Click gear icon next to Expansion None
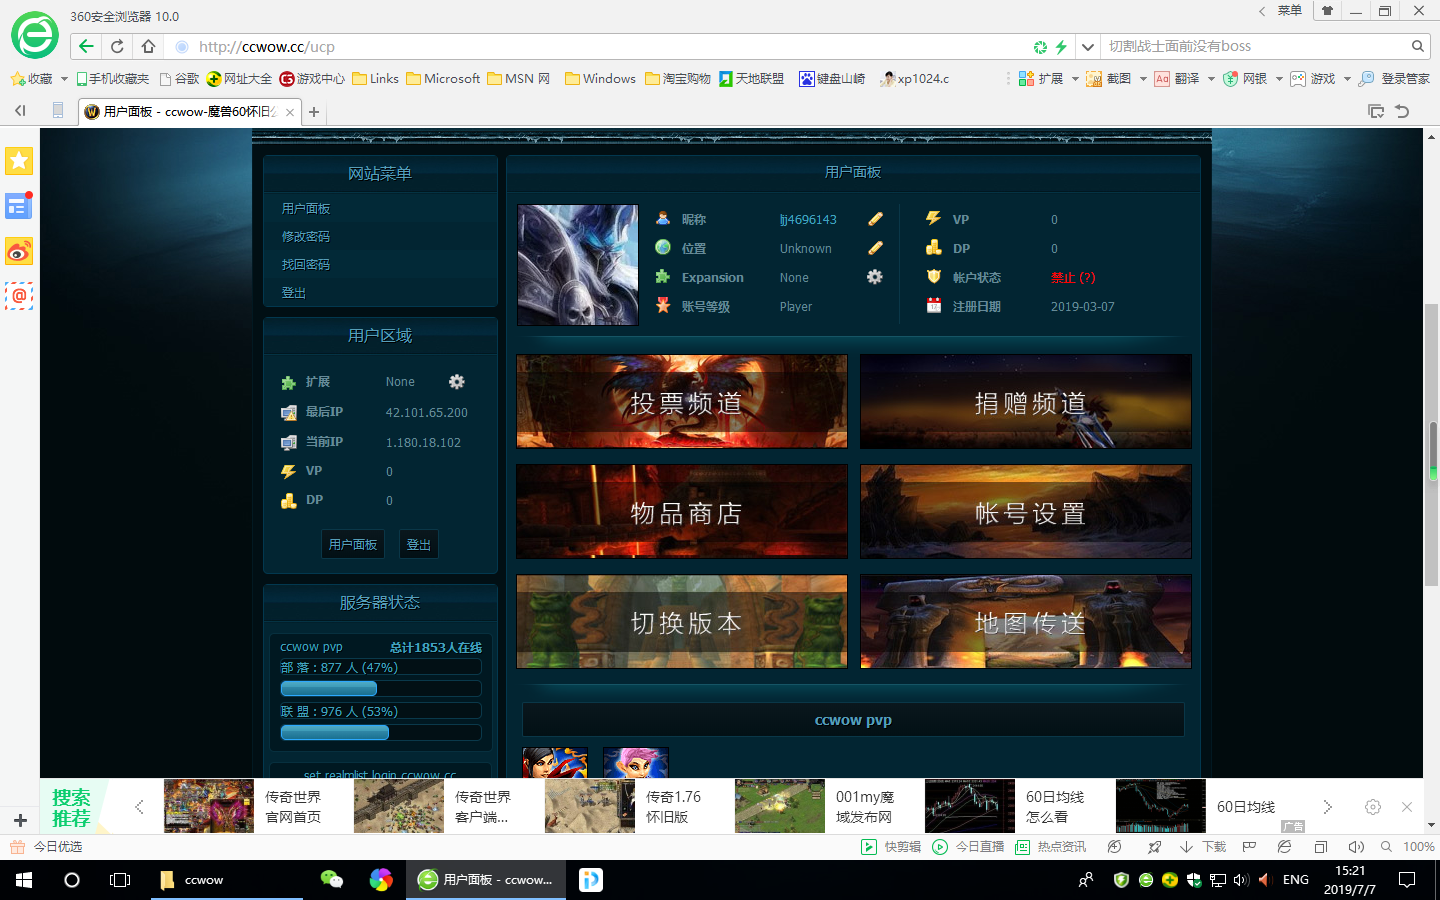 875,277
